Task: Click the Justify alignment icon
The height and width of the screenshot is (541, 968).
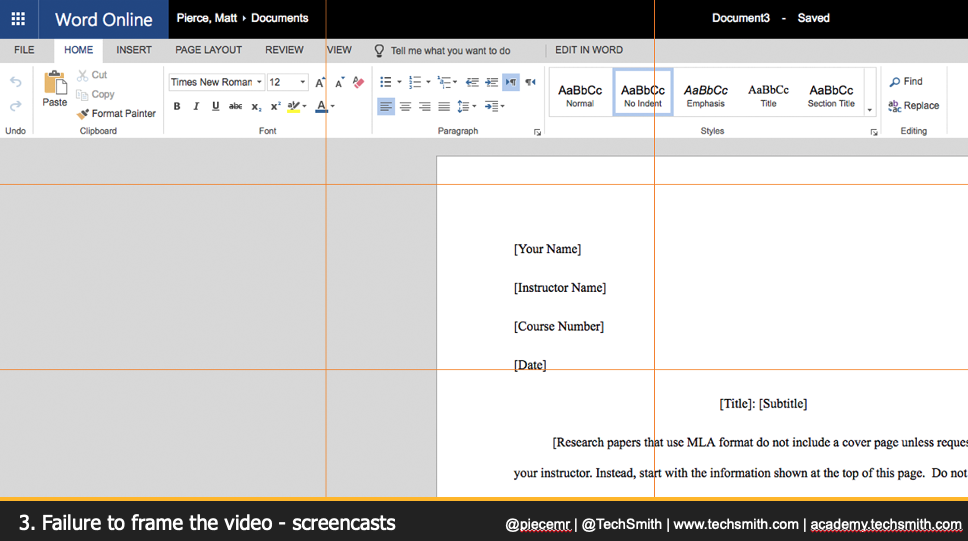Action: click(444, 107)
